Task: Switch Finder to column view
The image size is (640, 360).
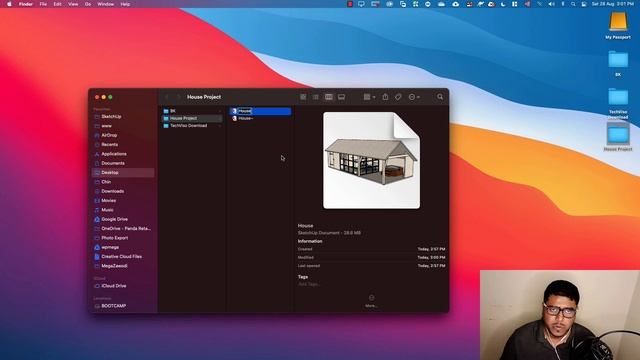Action: pos(329,97)
